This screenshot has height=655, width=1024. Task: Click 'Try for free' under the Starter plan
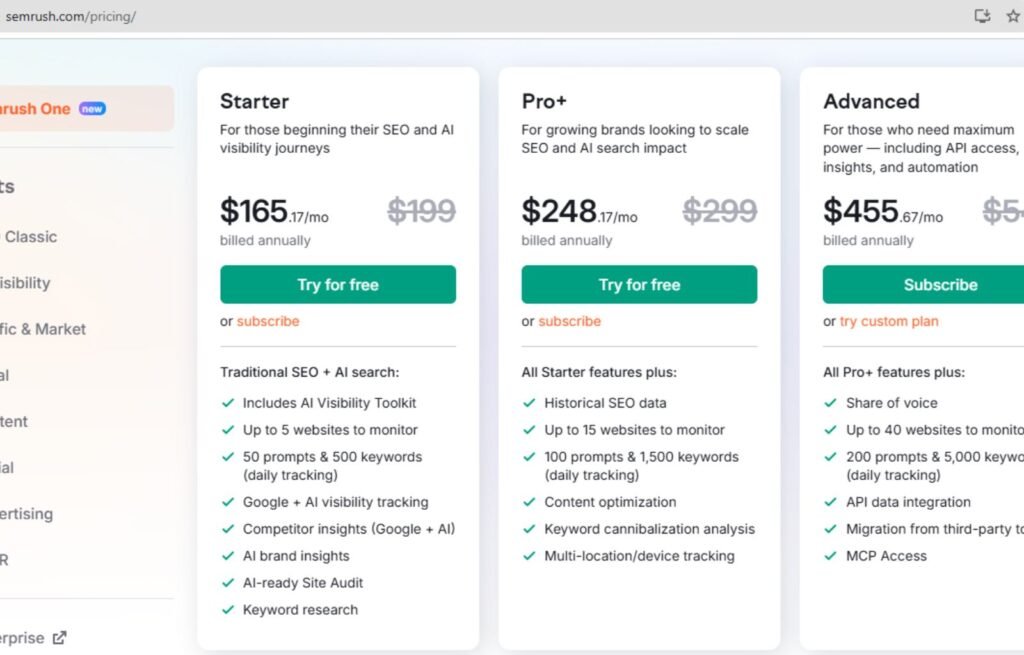[x=337, y=284]
